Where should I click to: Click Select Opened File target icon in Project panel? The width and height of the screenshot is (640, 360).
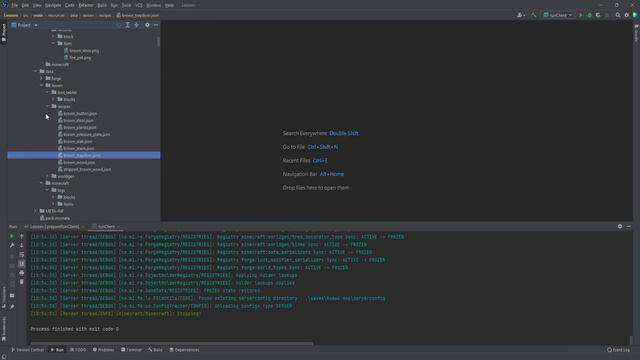coord(119,25)
